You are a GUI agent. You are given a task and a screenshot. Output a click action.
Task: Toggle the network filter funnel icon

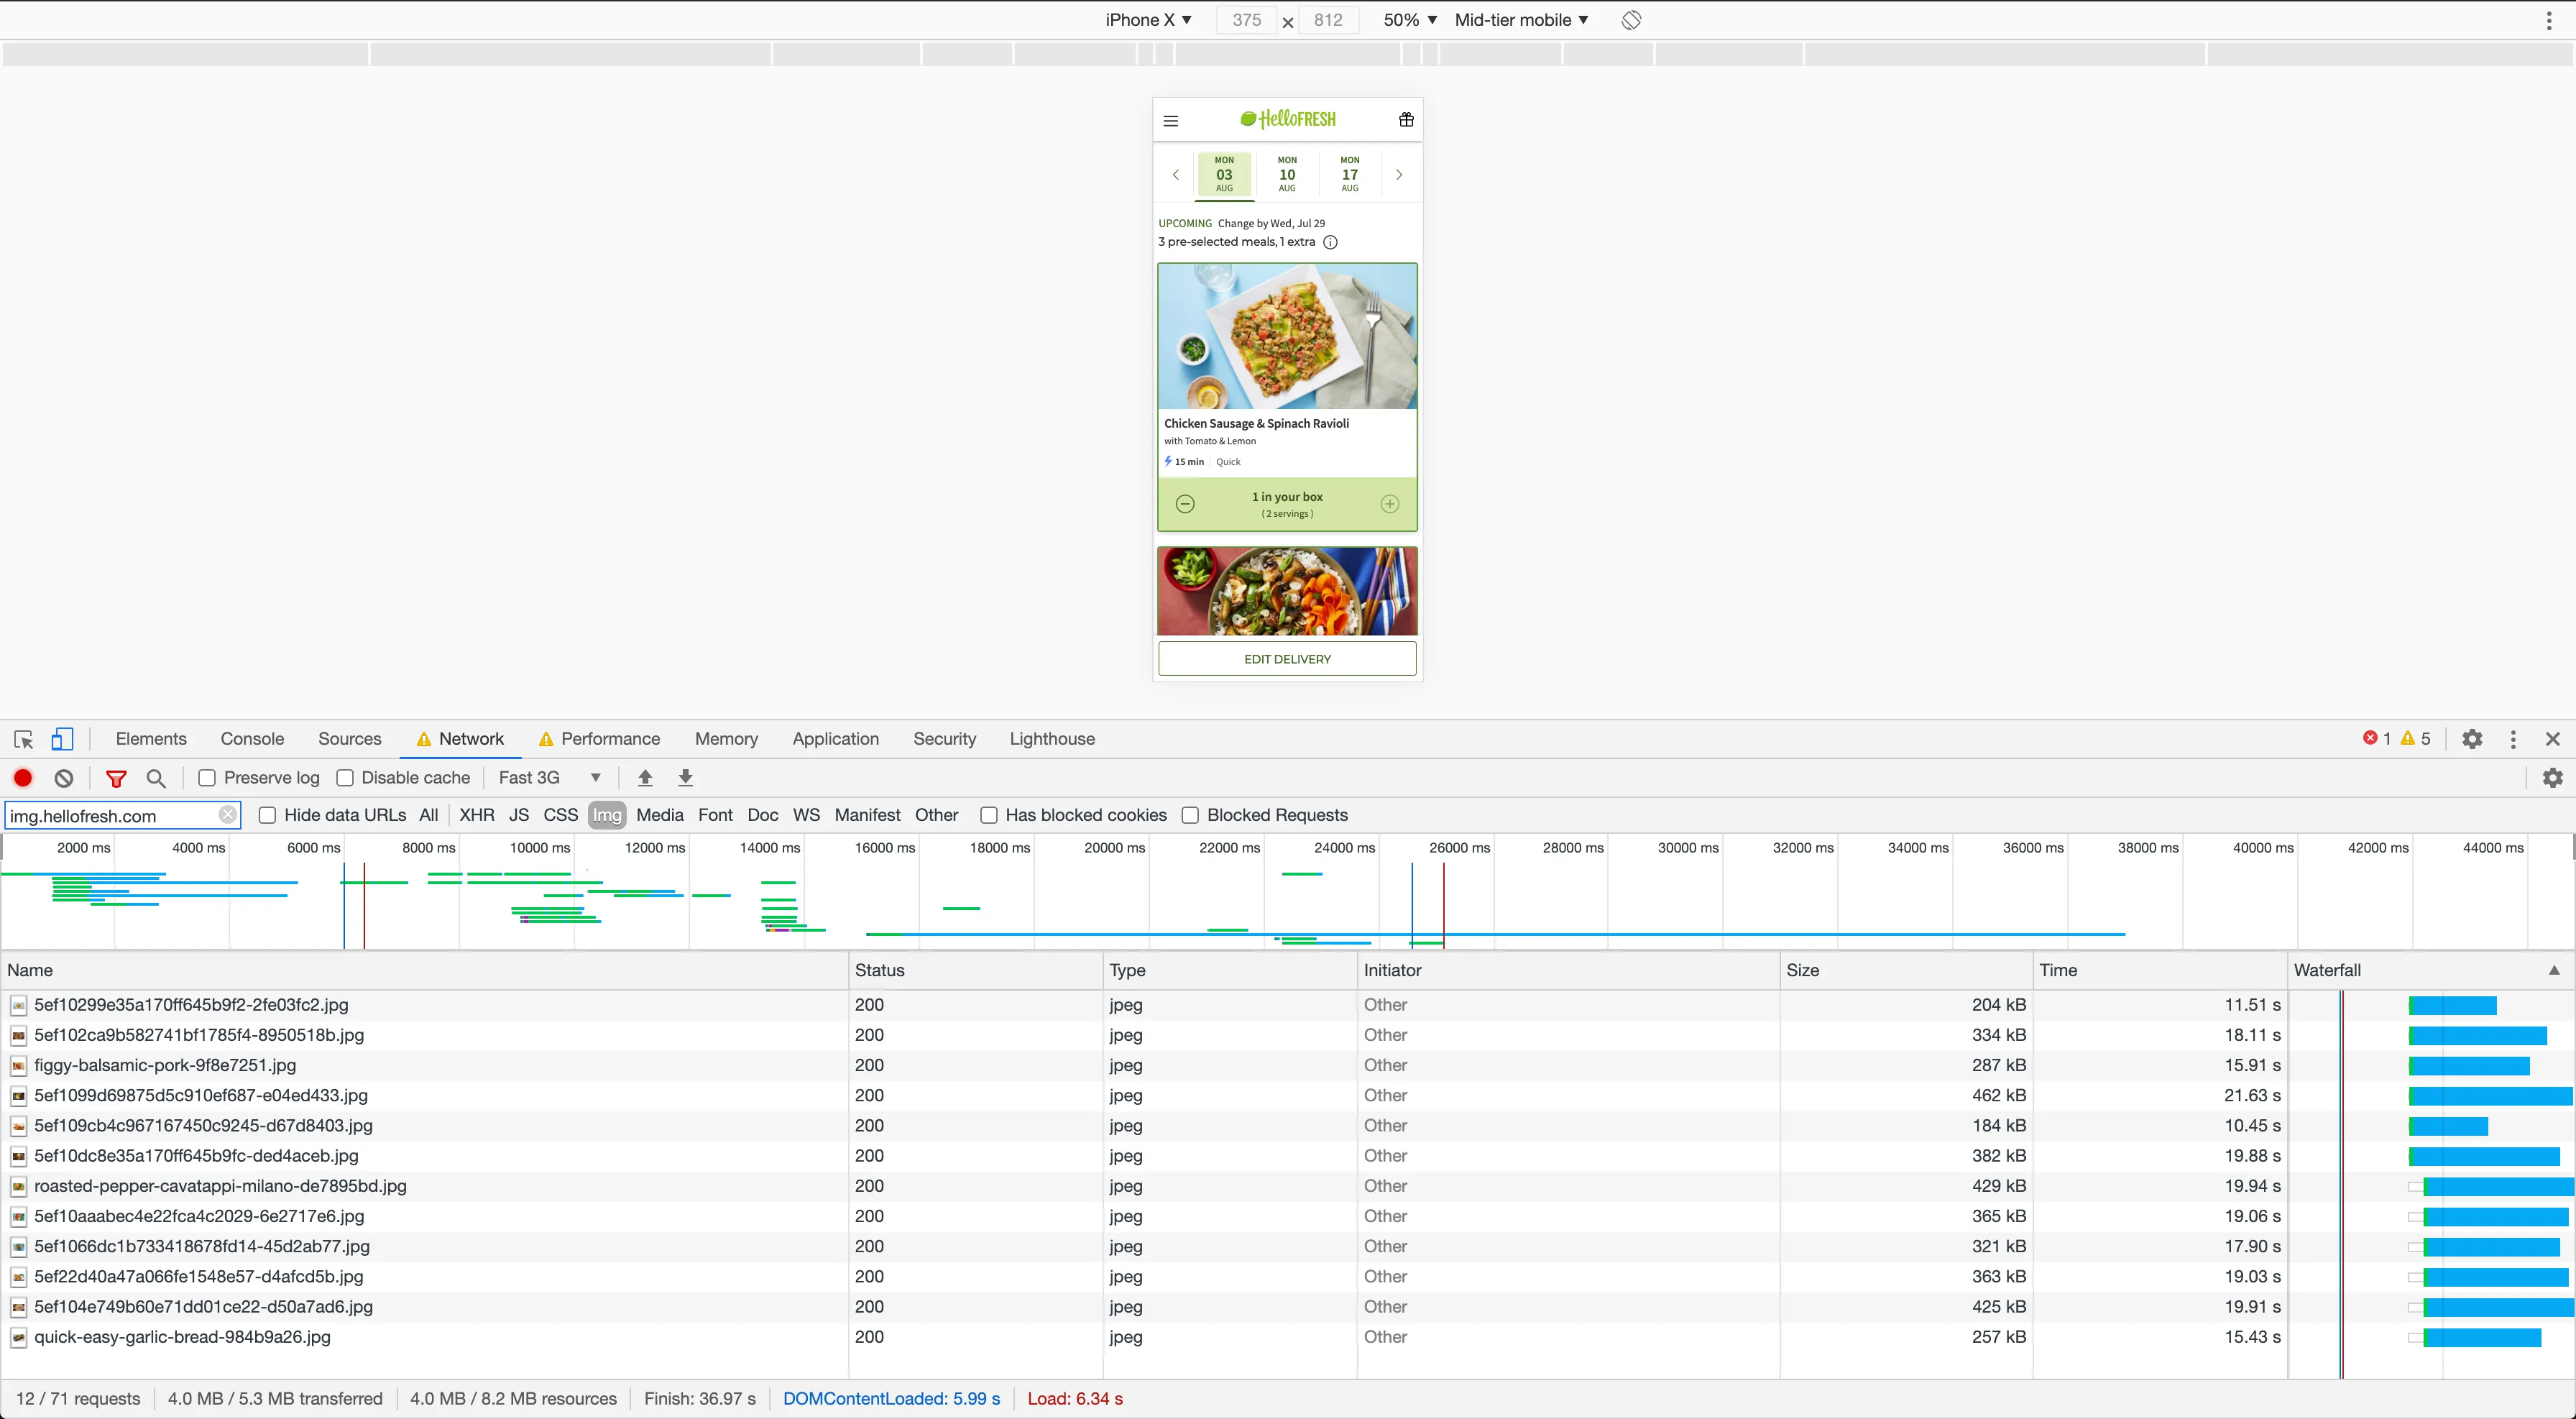pyautogui.click(x=116, y=777)
